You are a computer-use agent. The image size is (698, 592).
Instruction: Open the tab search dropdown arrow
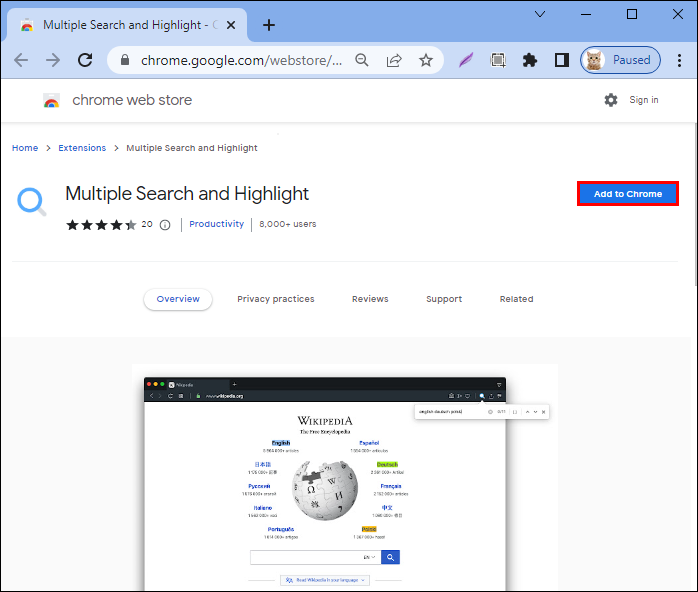(x=540, y=14)
